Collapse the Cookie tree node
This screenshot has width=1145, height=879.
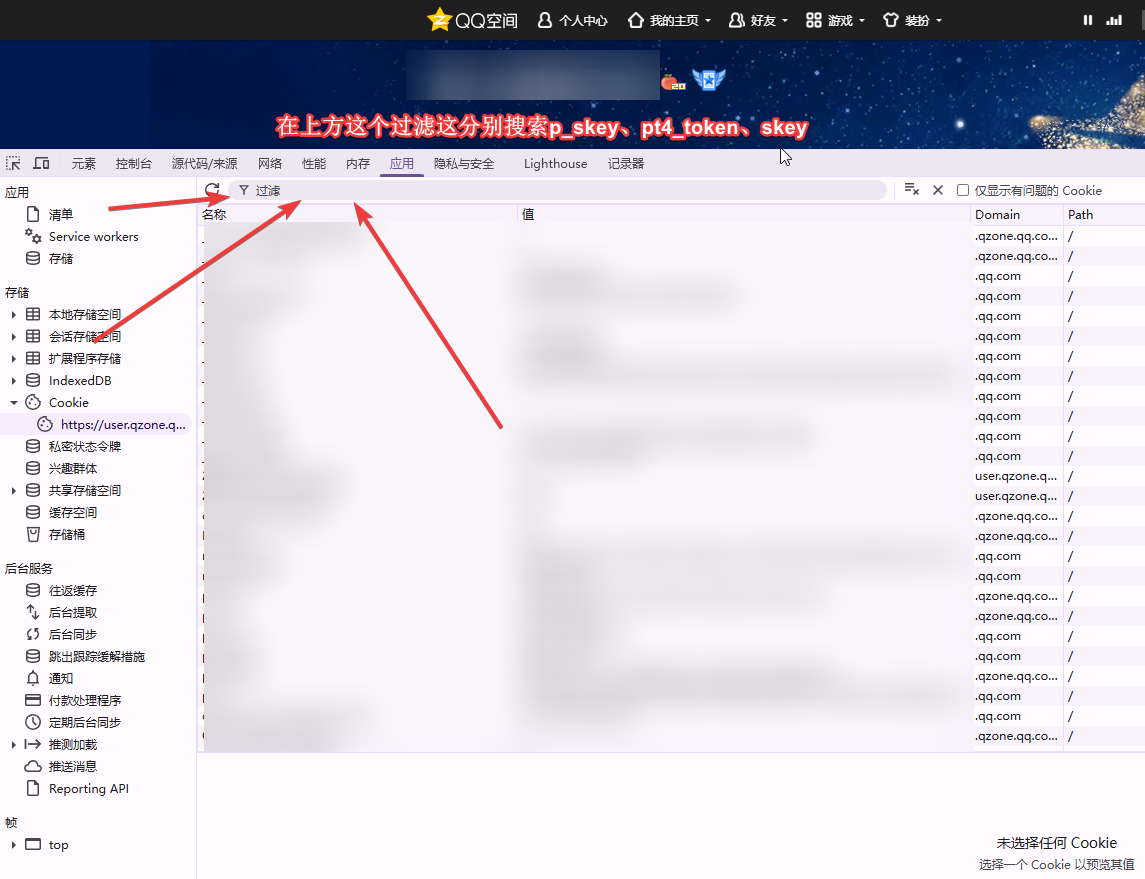pos(14,403)
